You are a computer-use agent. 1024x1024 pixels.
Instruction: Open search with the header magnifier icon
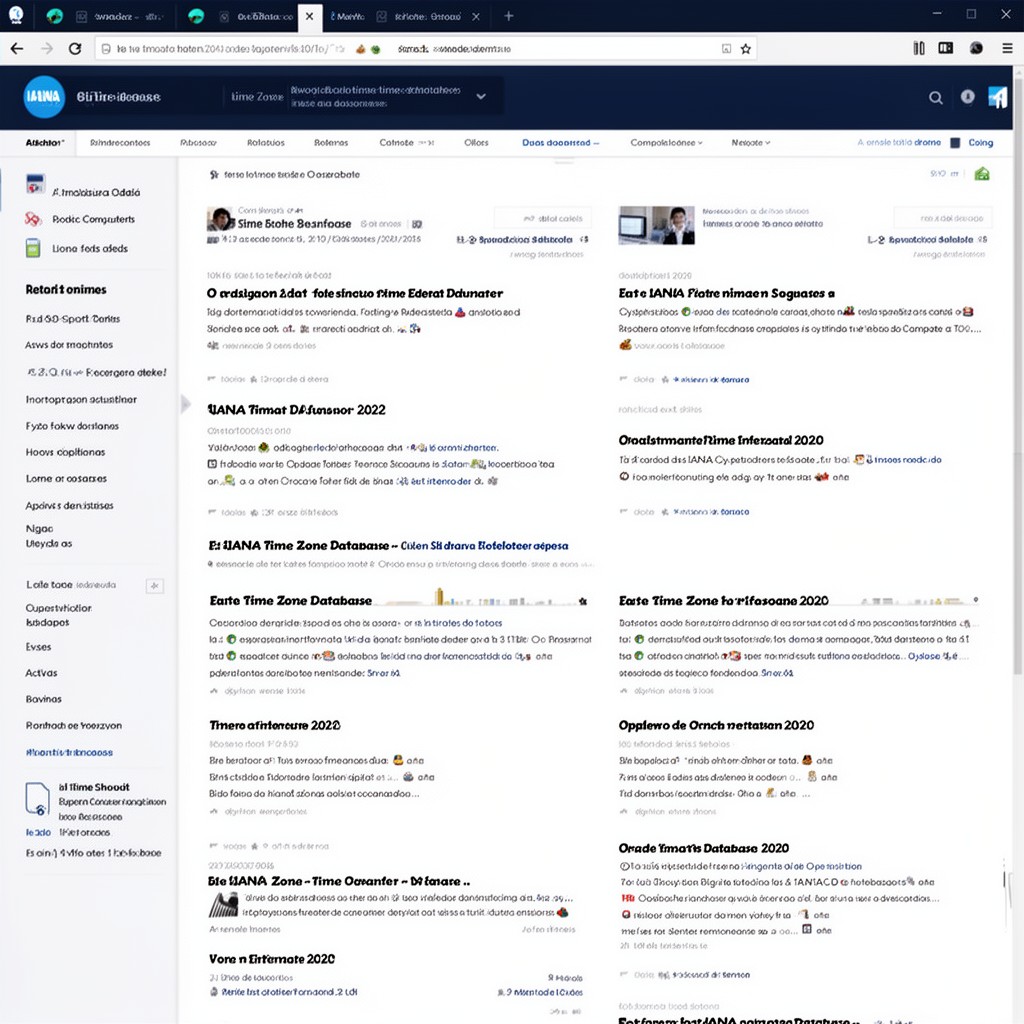click(x=935, y=98)
